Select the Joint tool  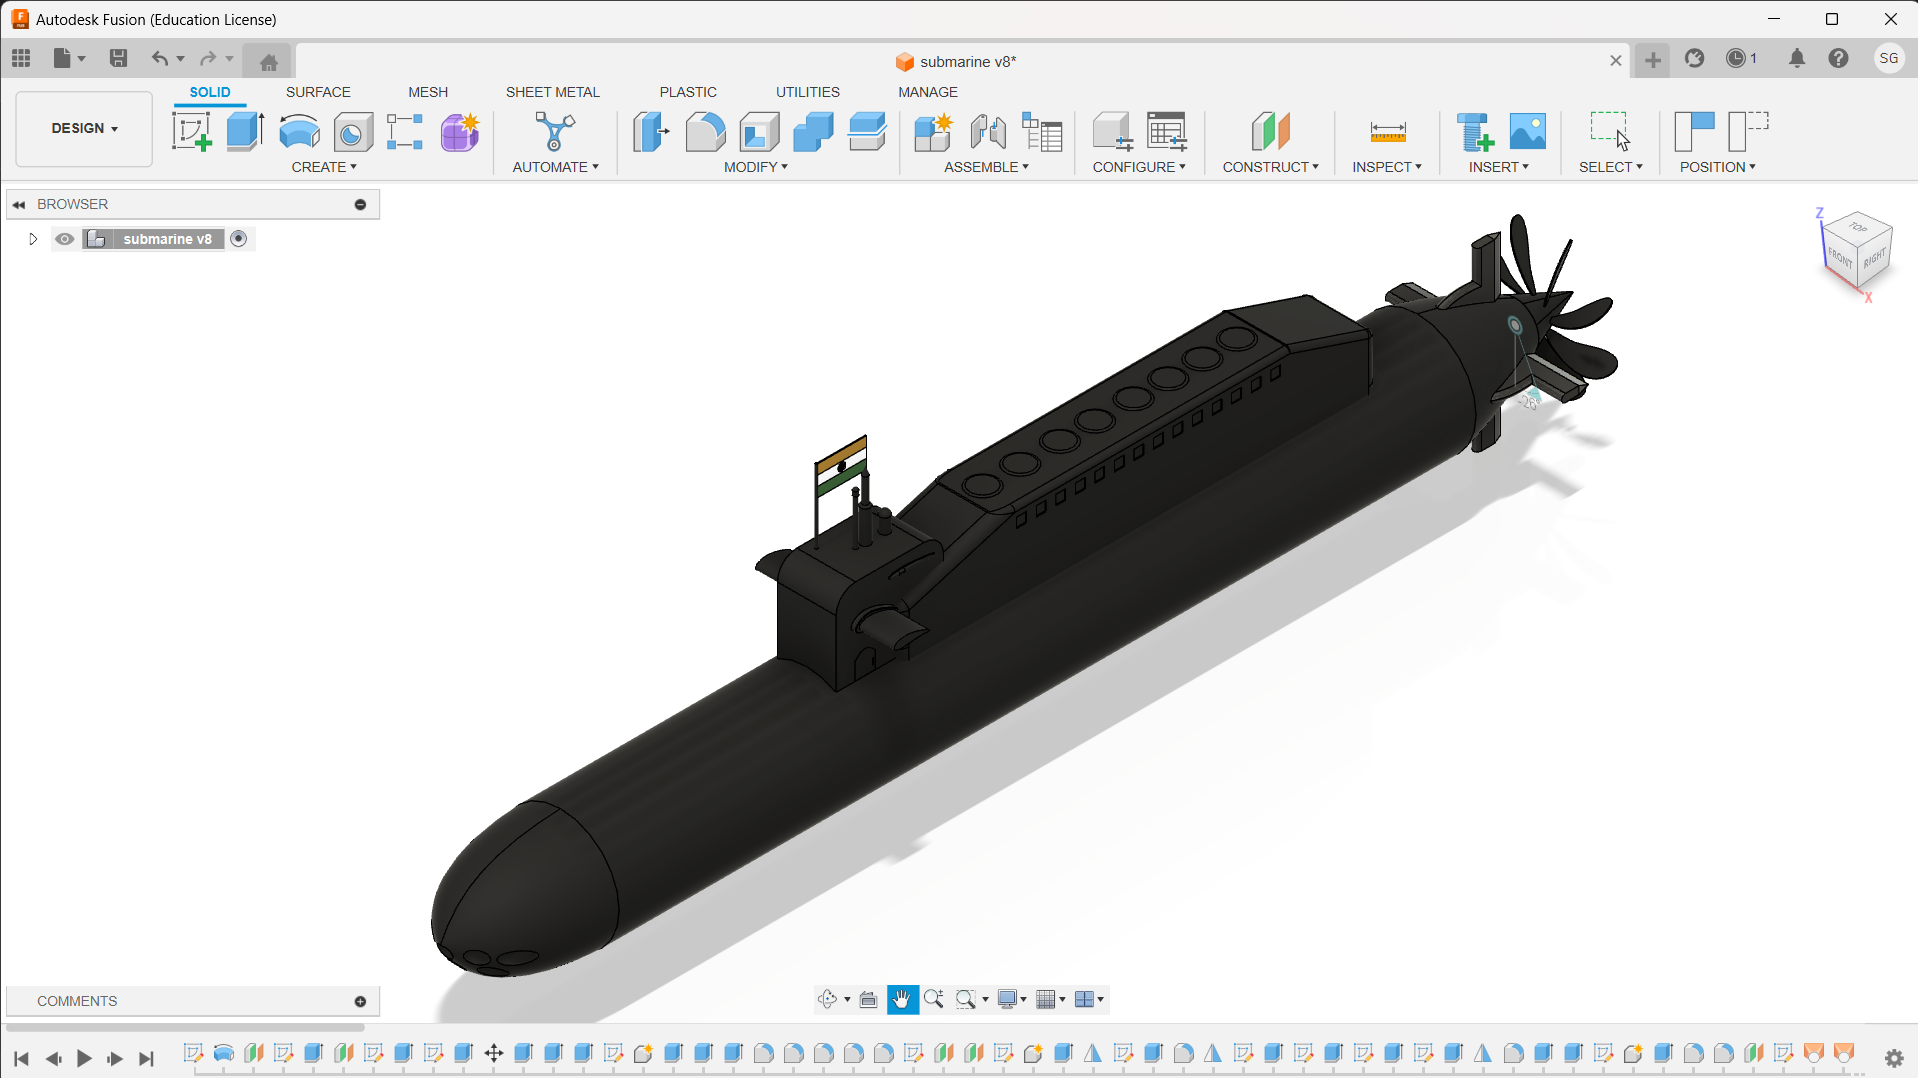click(x=988, y=131)
